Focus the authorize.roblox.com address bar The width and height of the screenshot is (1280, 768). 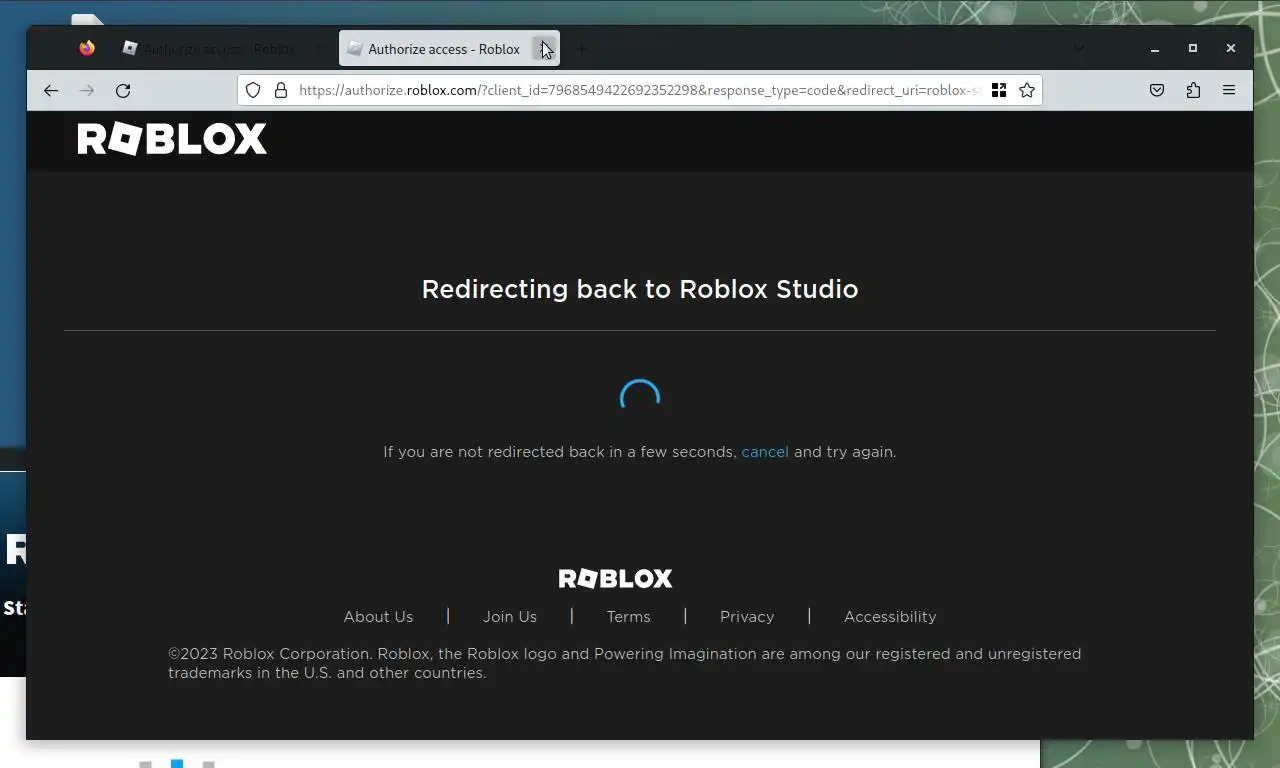point(638,90)
